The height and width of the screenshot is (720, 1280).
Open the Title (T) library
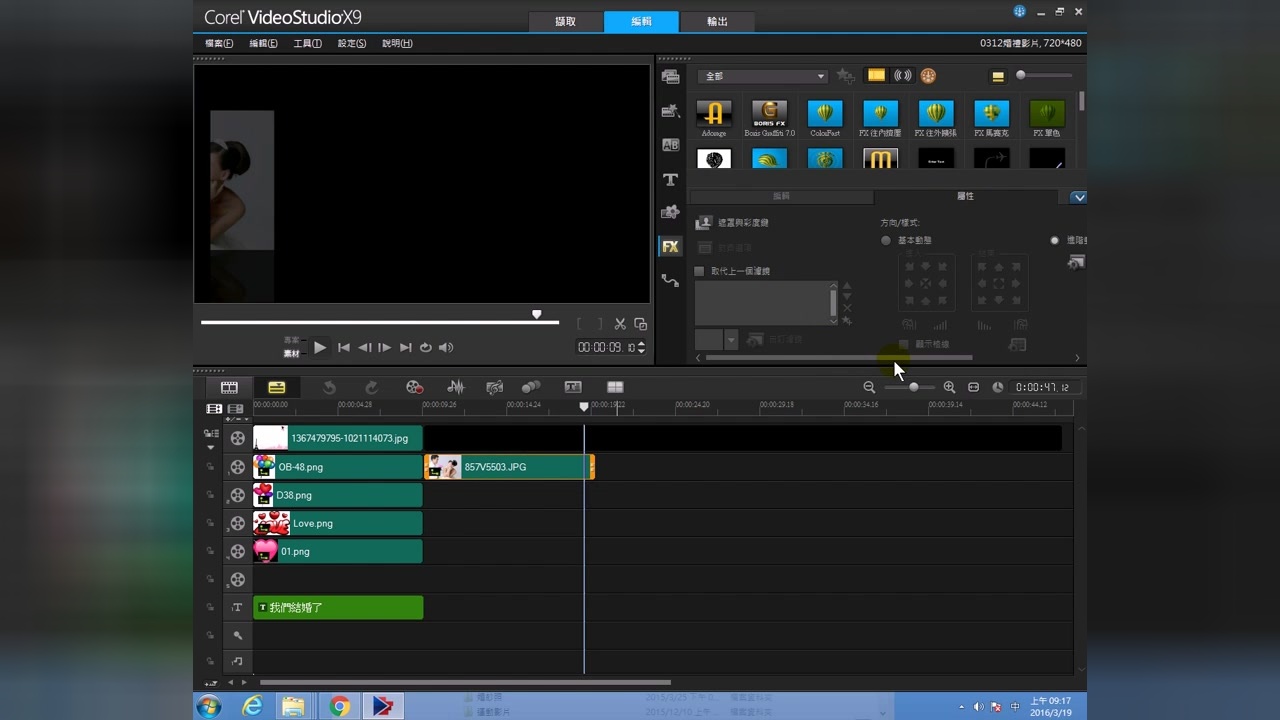click(x=670, y=179)
